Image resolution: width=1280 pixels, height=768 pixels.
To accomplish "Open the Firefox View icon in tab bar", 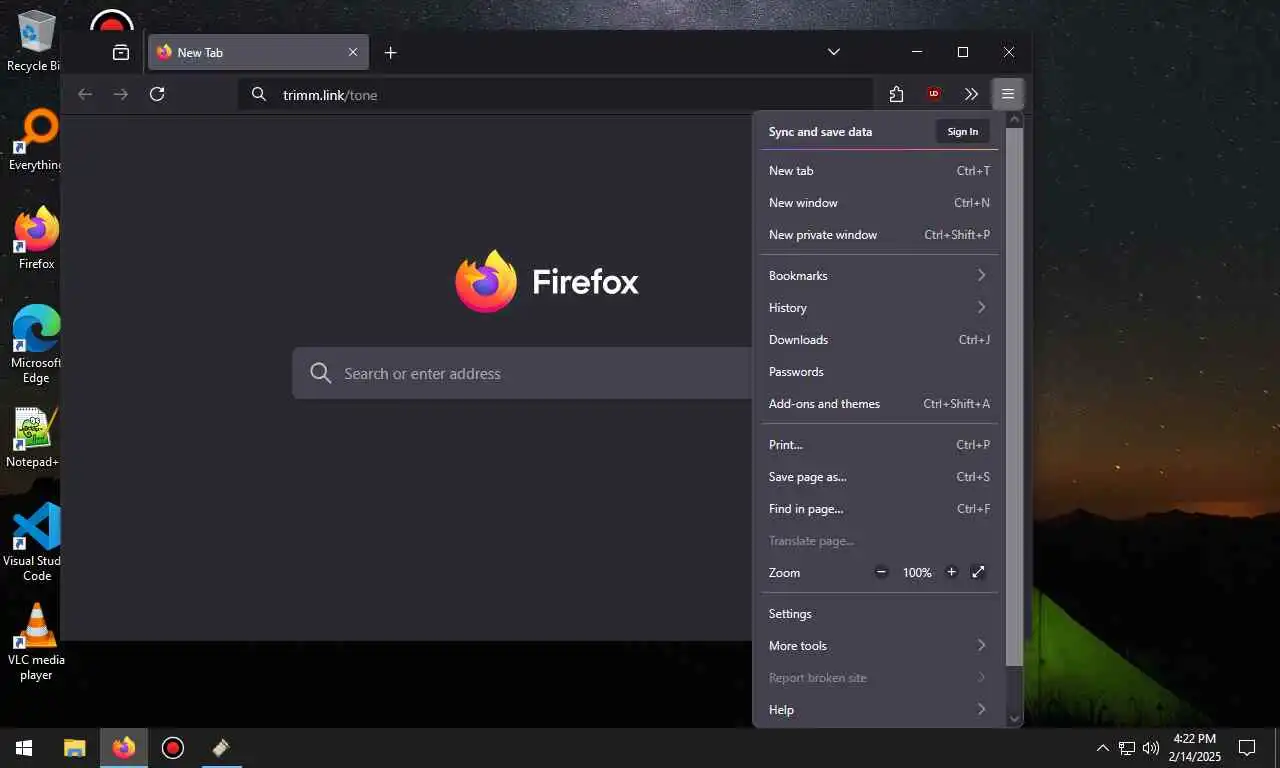I will (121, 52).
